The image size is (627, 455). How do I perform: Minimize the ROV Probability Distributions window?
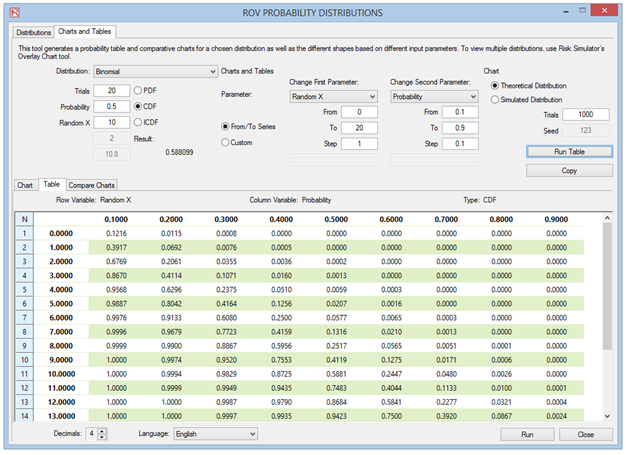pyautogui.click(x=566, y=12)
